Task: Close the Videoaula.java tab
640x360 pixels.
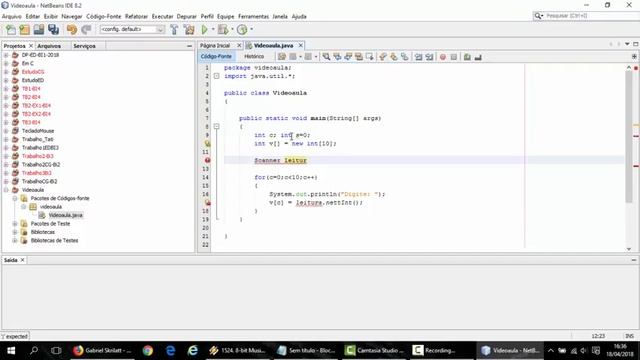Action: click(301, 45)
